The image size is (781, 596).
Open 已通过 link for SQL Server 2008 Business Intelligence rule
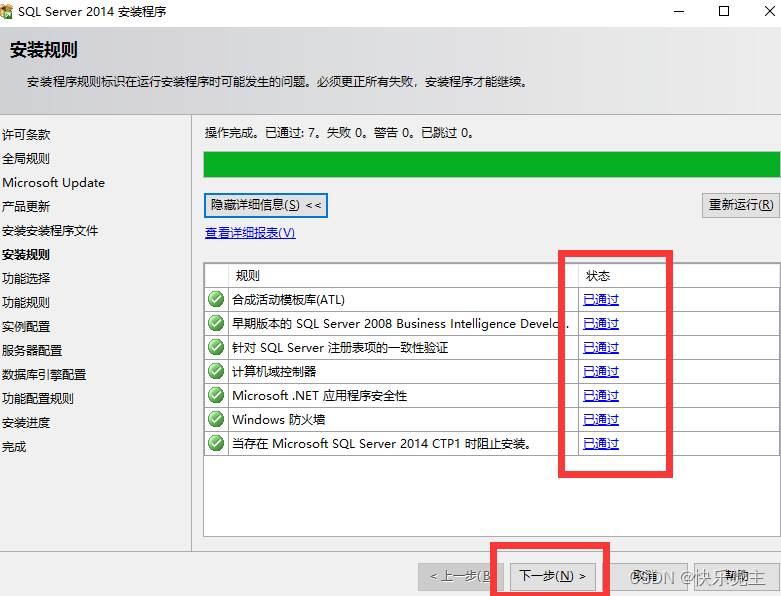click(x=601, y=324)
